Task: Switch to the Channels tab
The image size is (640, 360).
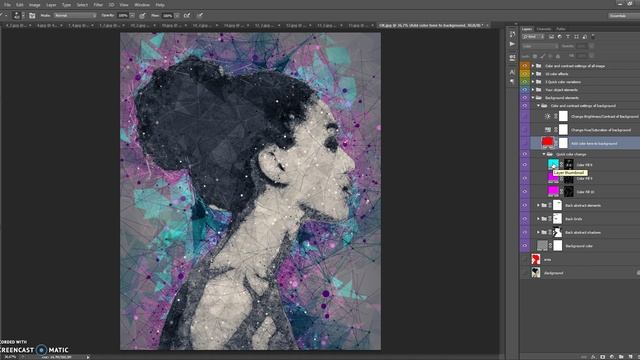Action: coord(544,29)
